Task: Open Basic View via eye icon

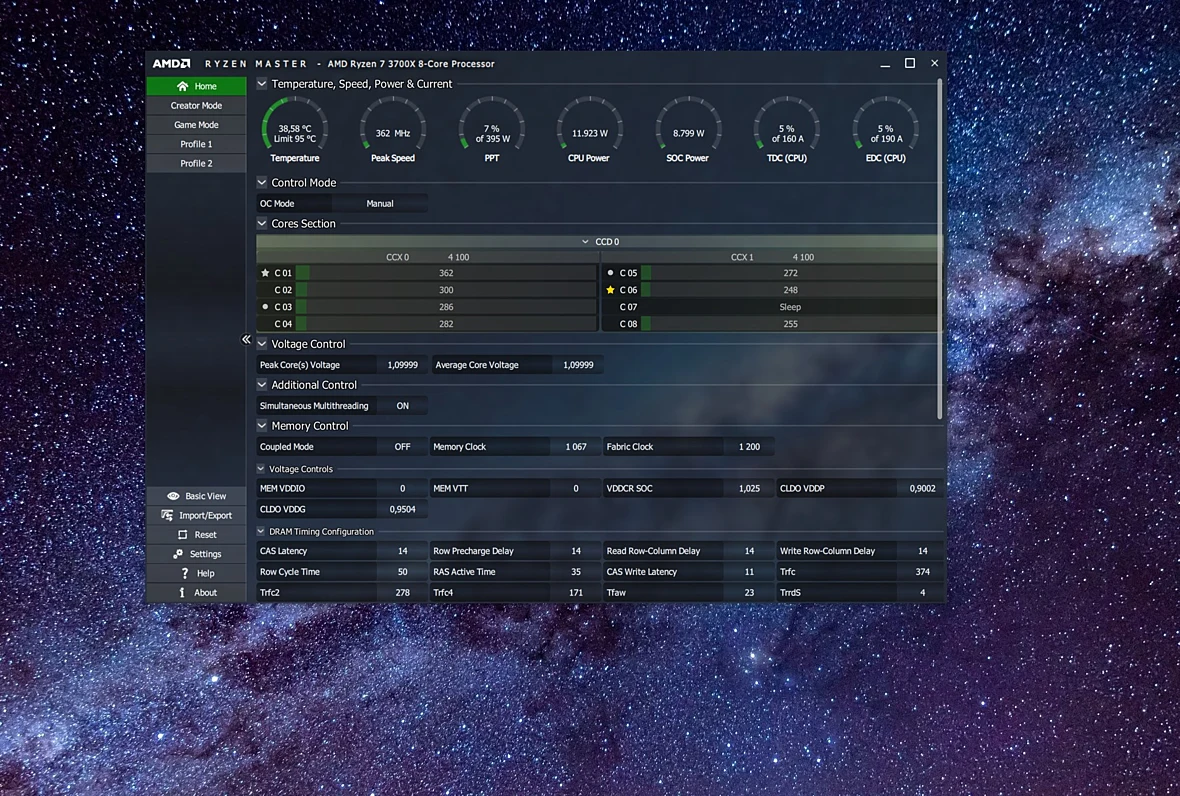Action: pos(173,496)
